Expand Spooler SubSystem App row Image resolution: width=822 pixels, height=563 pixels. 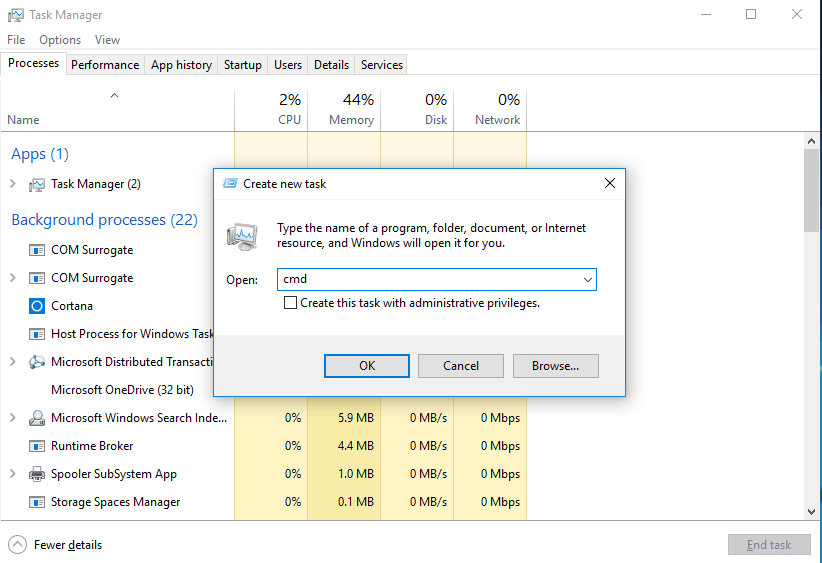coord(13,473)
